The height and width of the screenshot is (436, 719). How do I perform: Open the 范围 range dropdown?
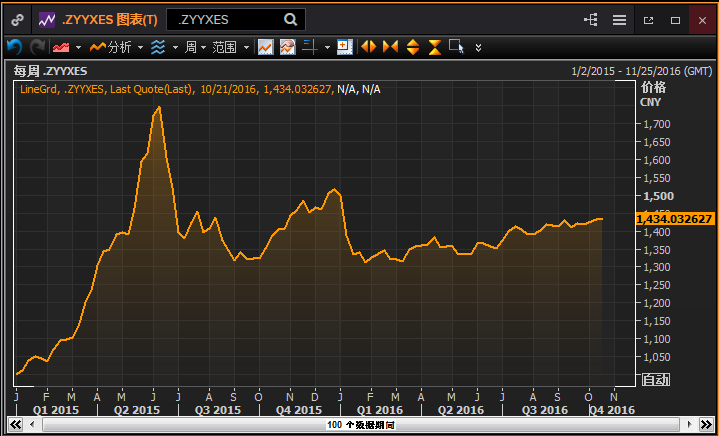(231, 47)
